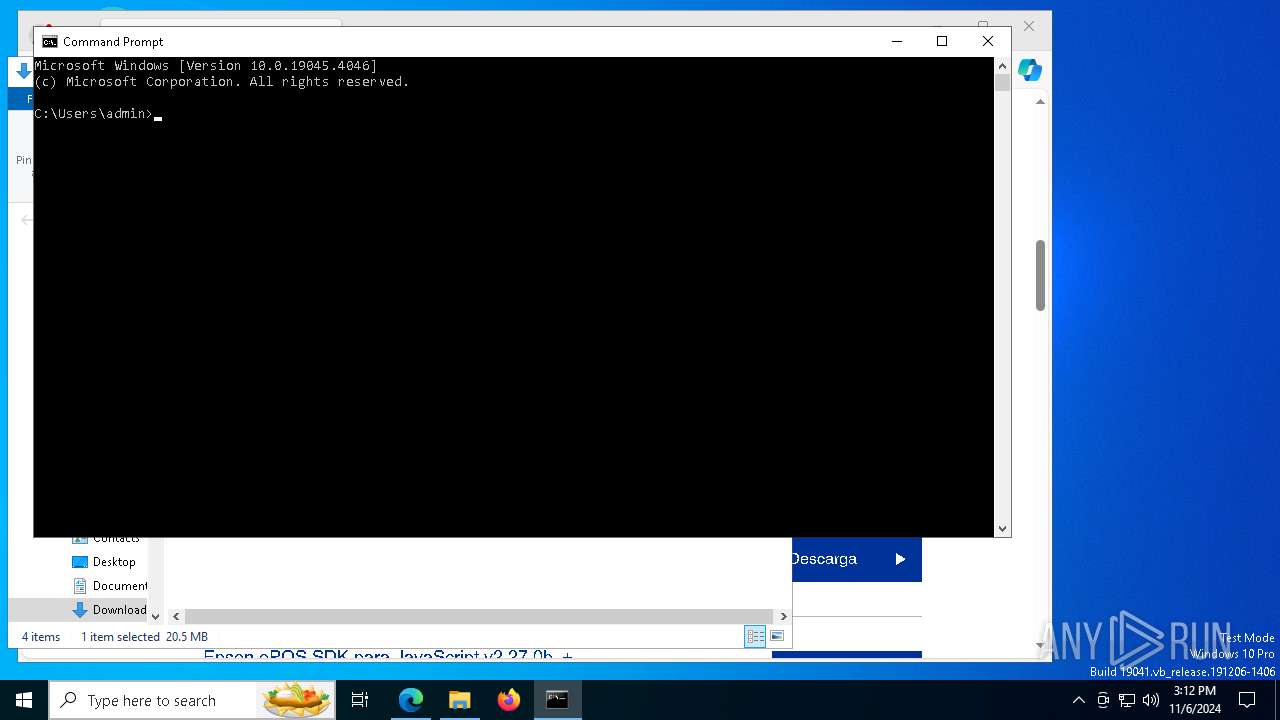Click Documents icon in navigation pane

click(80, 586)
